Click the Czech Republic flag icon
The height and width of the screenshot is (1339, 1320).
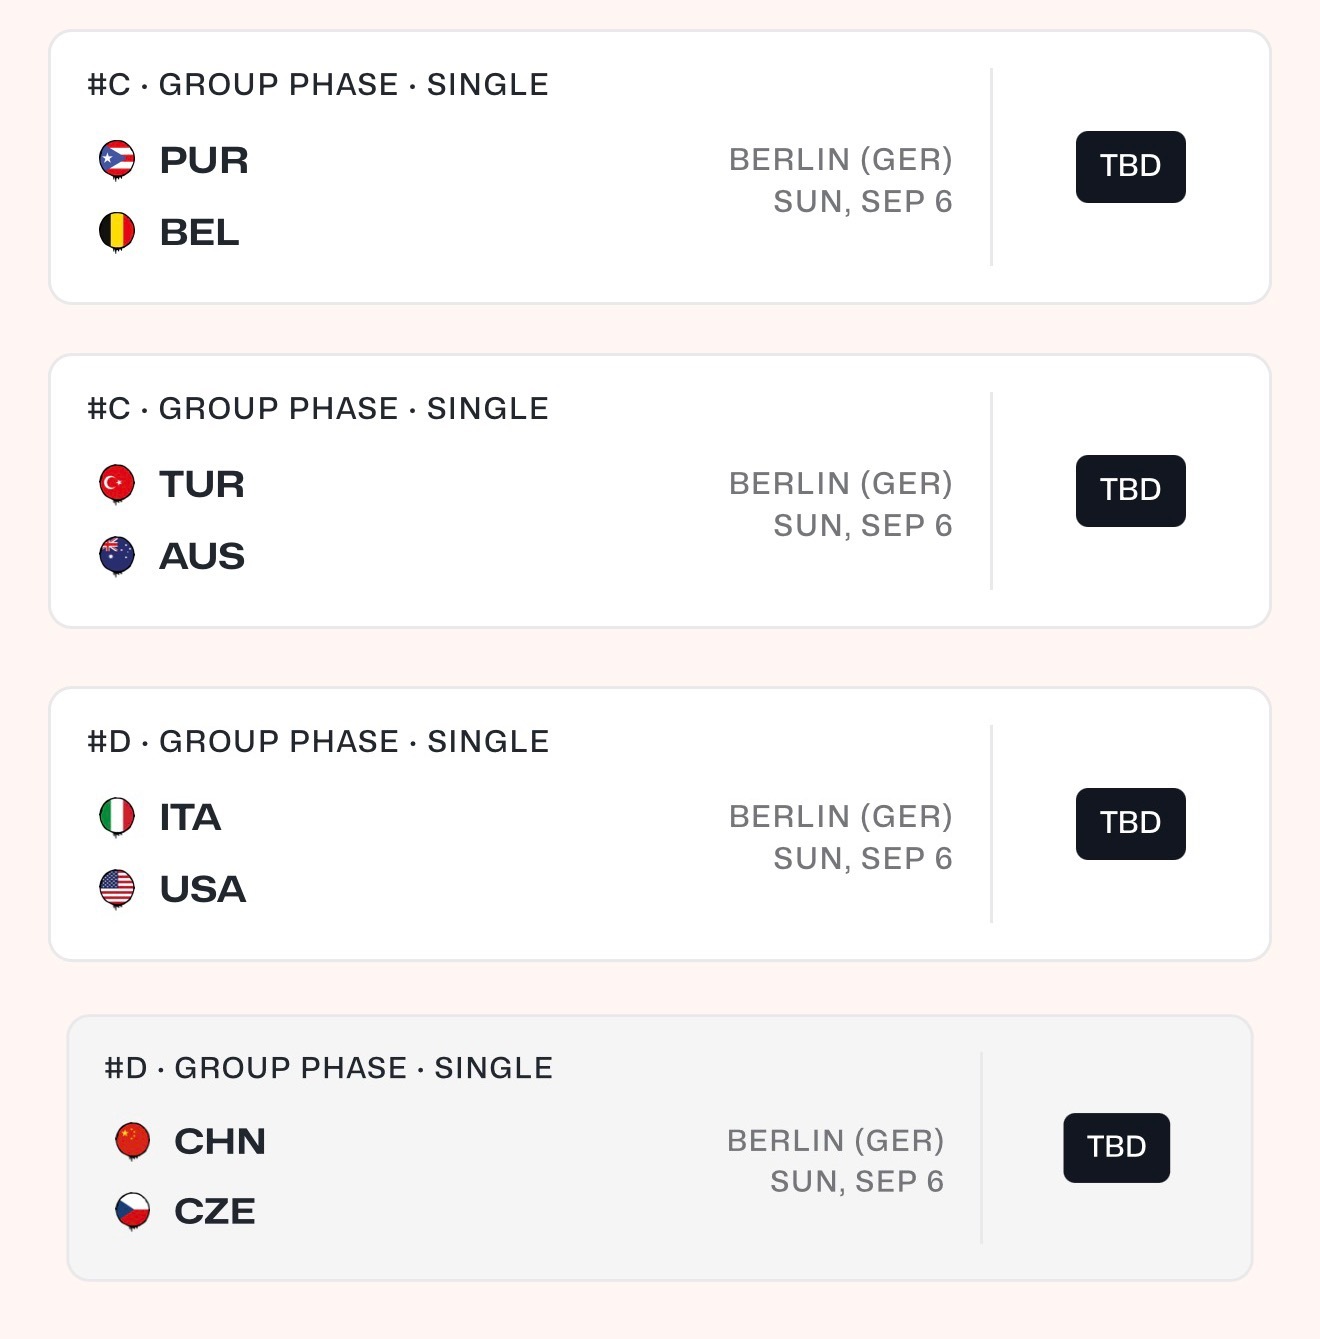pyautogui.click(x=133, y=1211)
